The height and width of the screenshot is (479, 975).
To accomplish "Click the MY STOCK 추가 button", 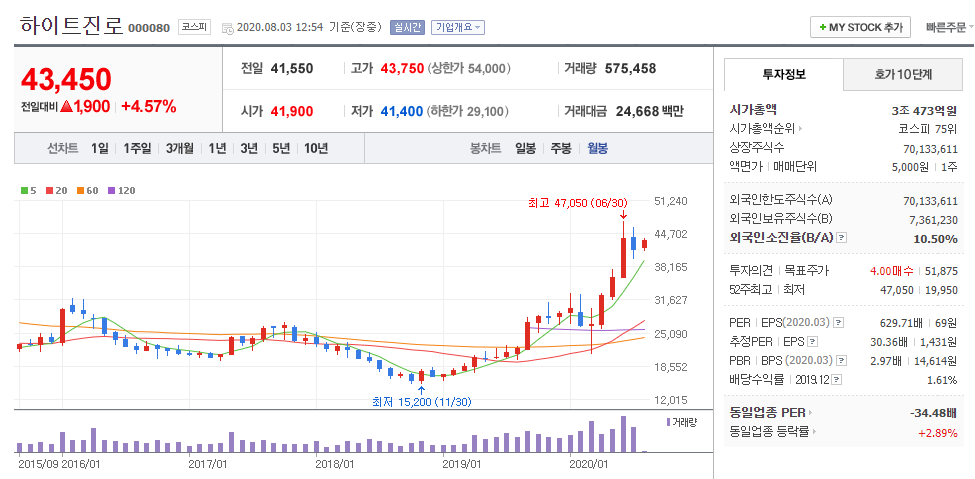I will (x=861, y=27).
